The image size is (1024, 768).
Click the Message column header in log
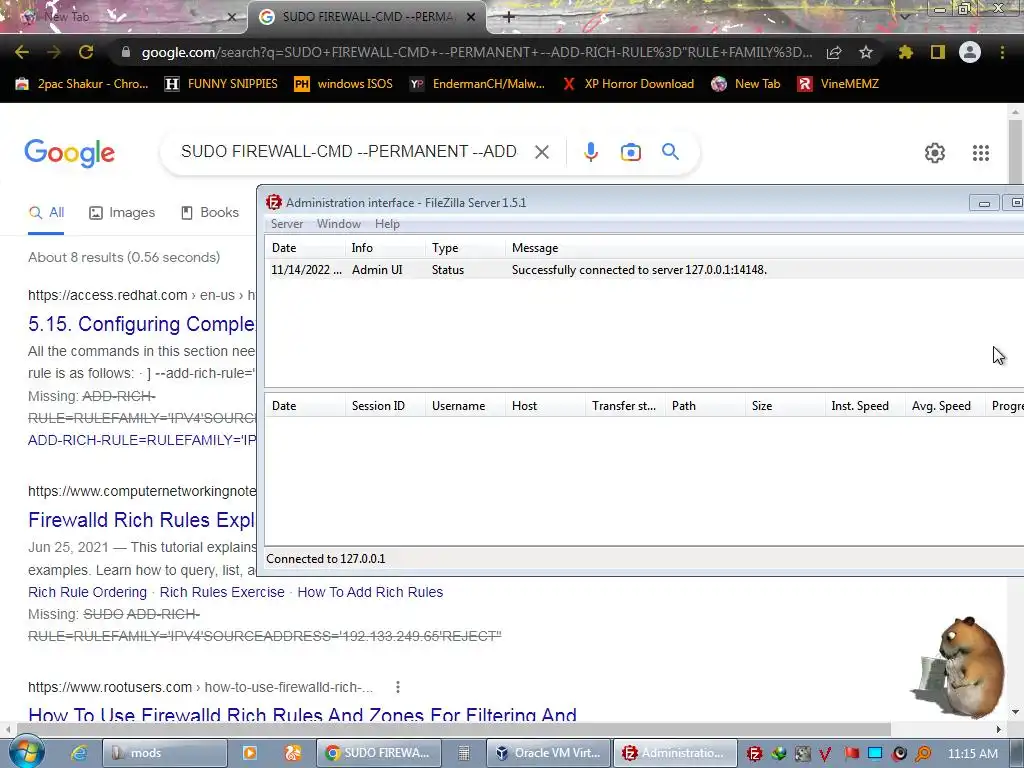point(764,248)
